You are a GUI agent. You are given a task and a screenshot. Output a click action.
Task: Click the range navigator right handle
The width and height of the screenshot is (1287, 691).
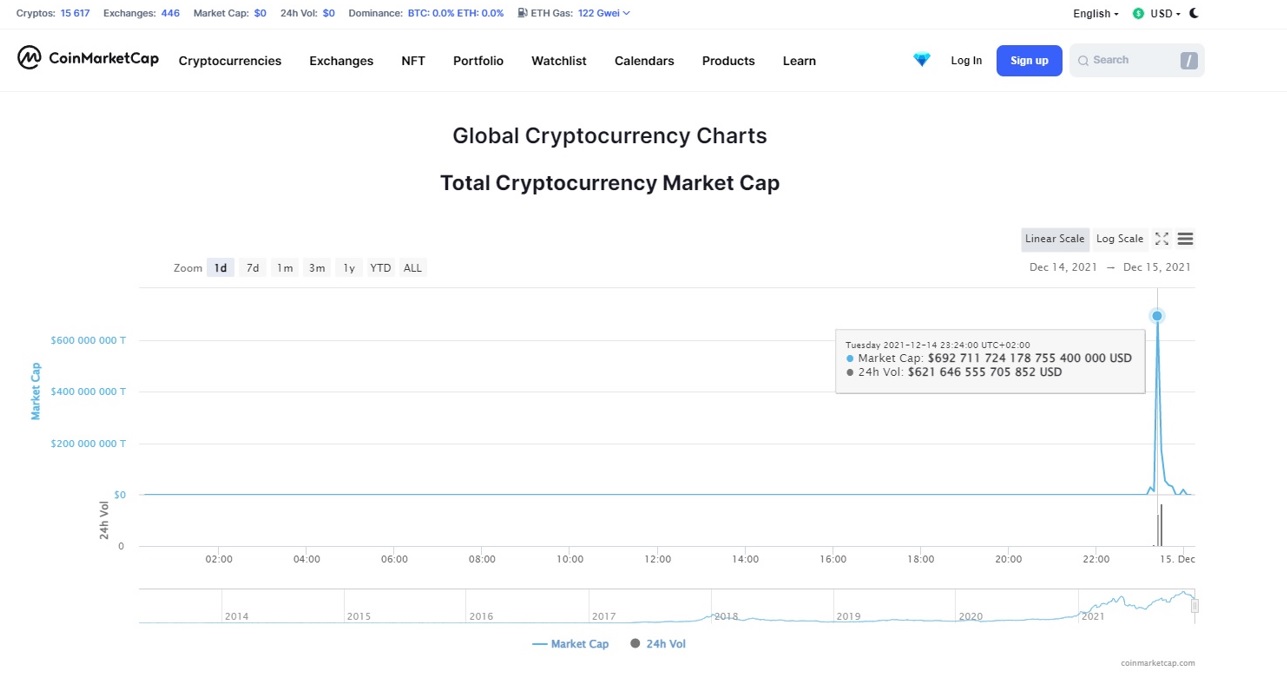(1194, 606)
